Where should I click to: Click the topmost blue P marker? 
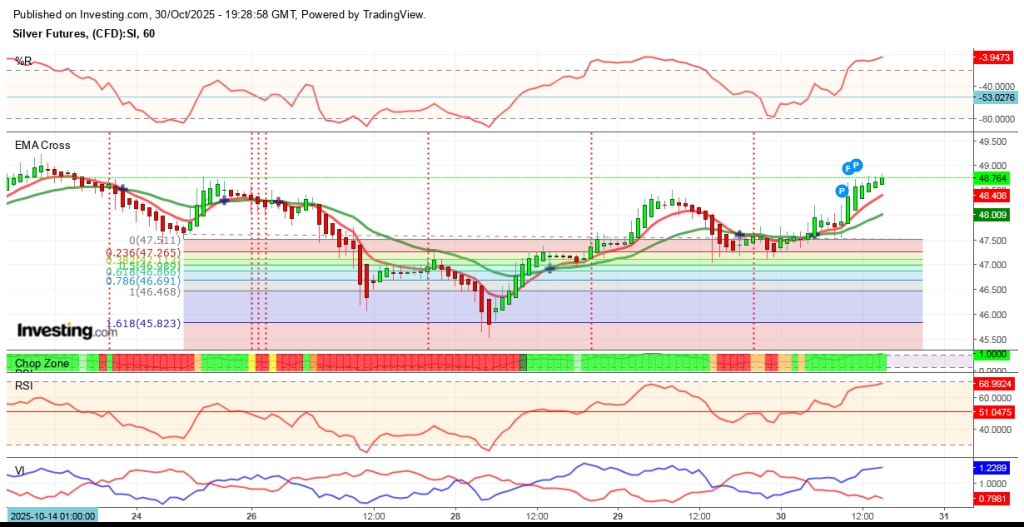coord(857,165)
